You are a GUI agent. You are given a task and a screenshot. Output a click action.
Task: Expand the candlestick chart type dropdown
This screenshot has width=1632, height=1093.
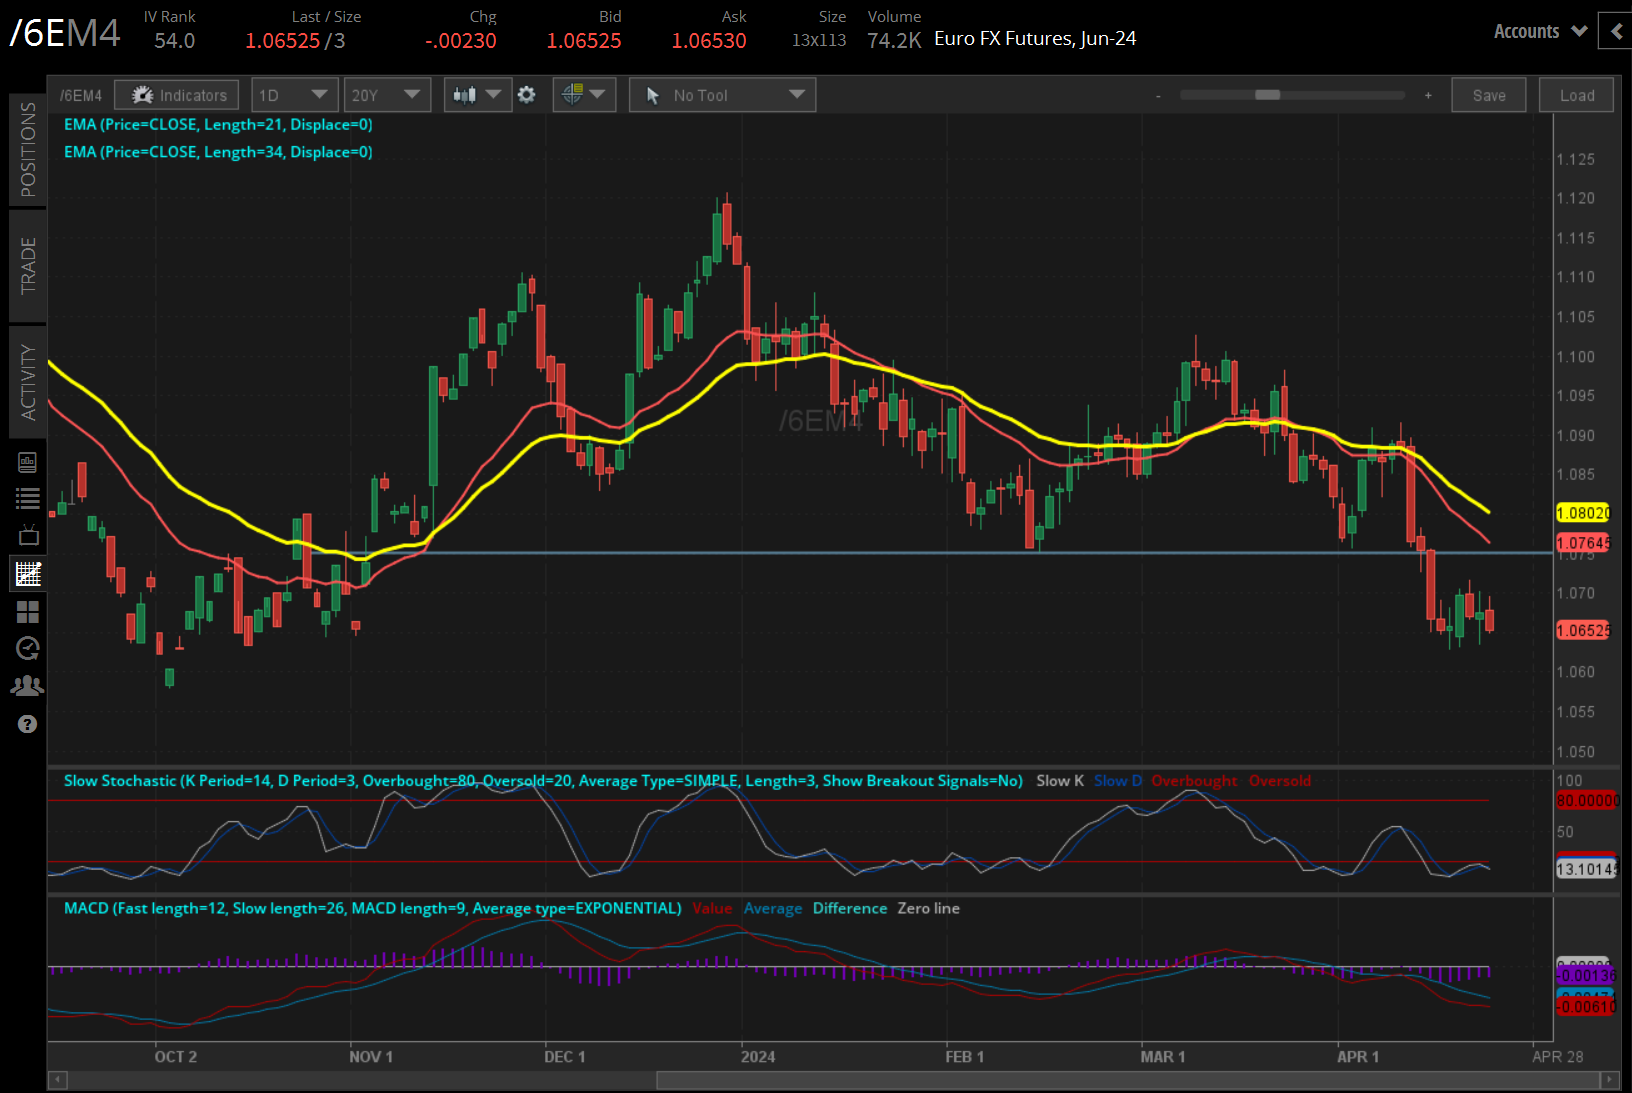click(477, 95)
